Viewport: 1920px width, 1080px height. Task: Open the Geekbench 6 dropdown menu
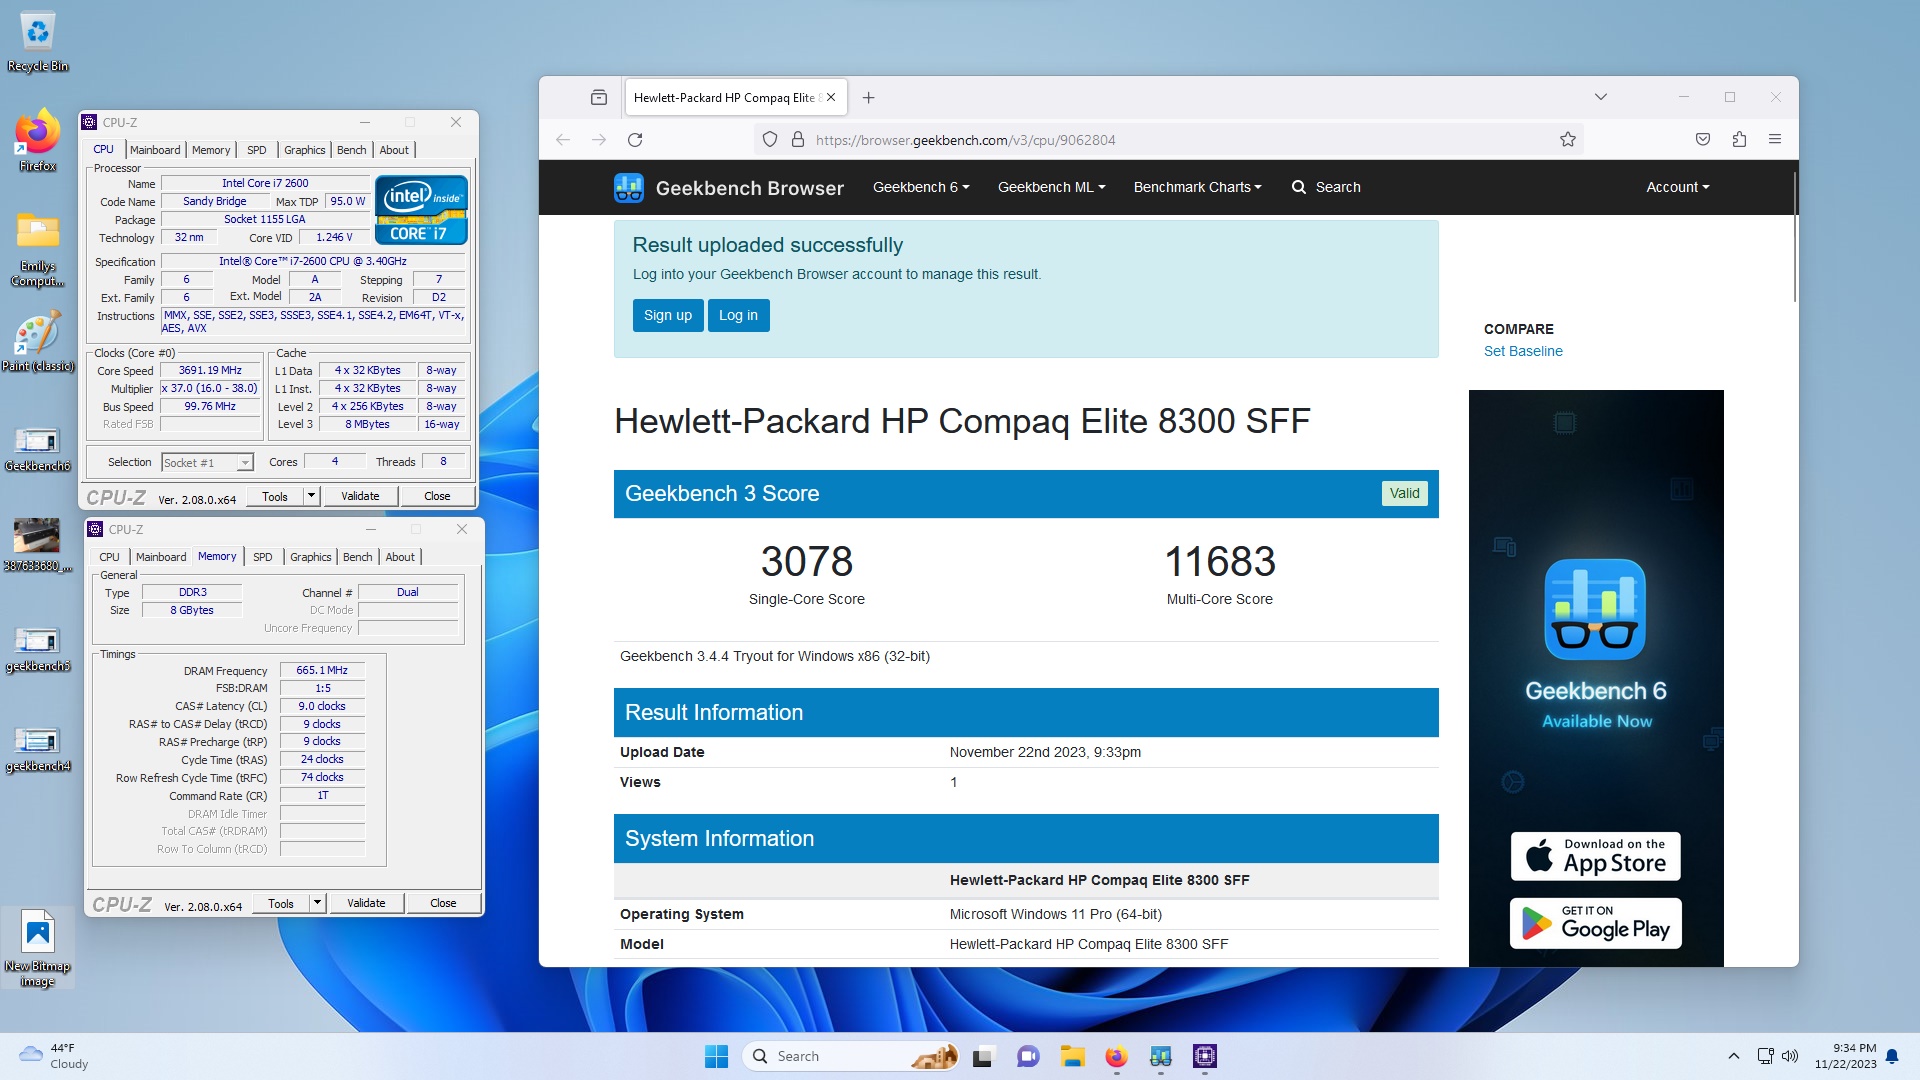click(921, 187)
